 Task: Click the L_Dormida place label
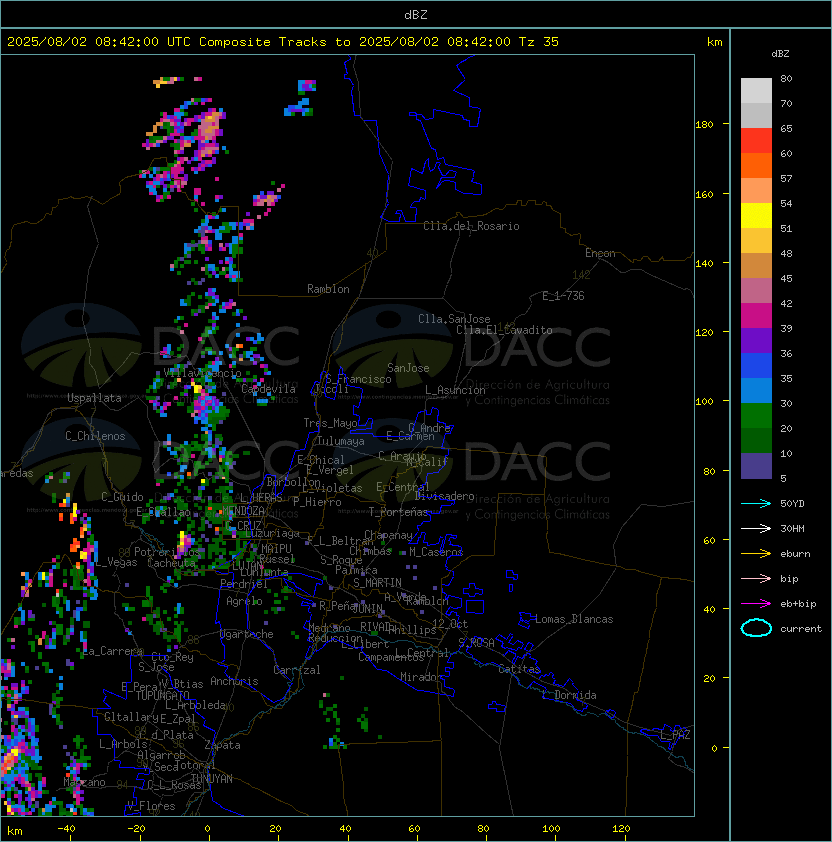[x=569, y=695]
